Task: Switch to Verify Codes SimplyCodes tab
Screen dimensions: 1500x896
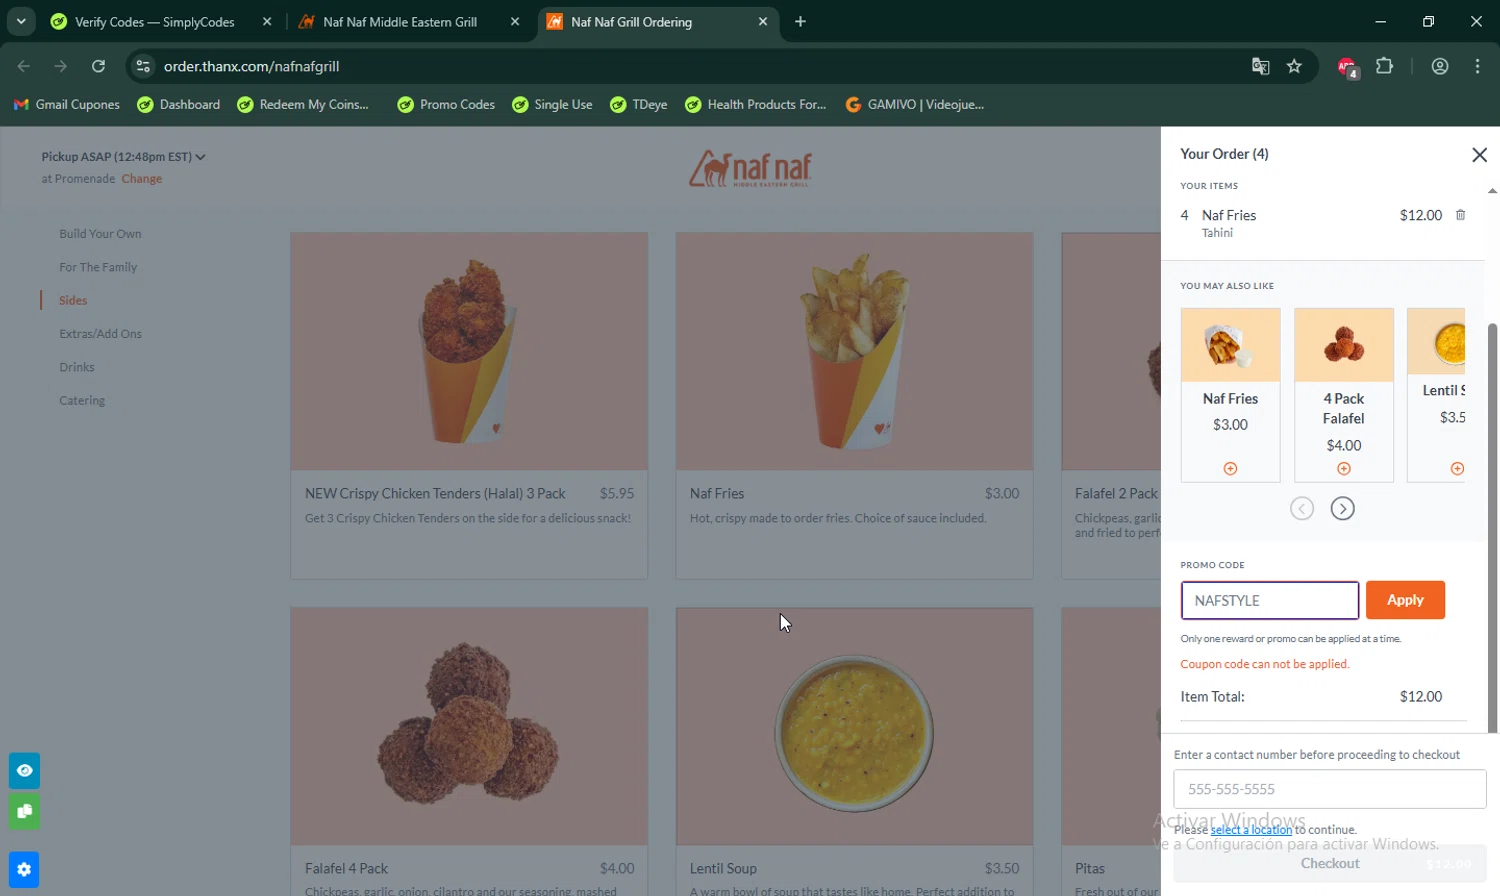Action: point(154,22)
